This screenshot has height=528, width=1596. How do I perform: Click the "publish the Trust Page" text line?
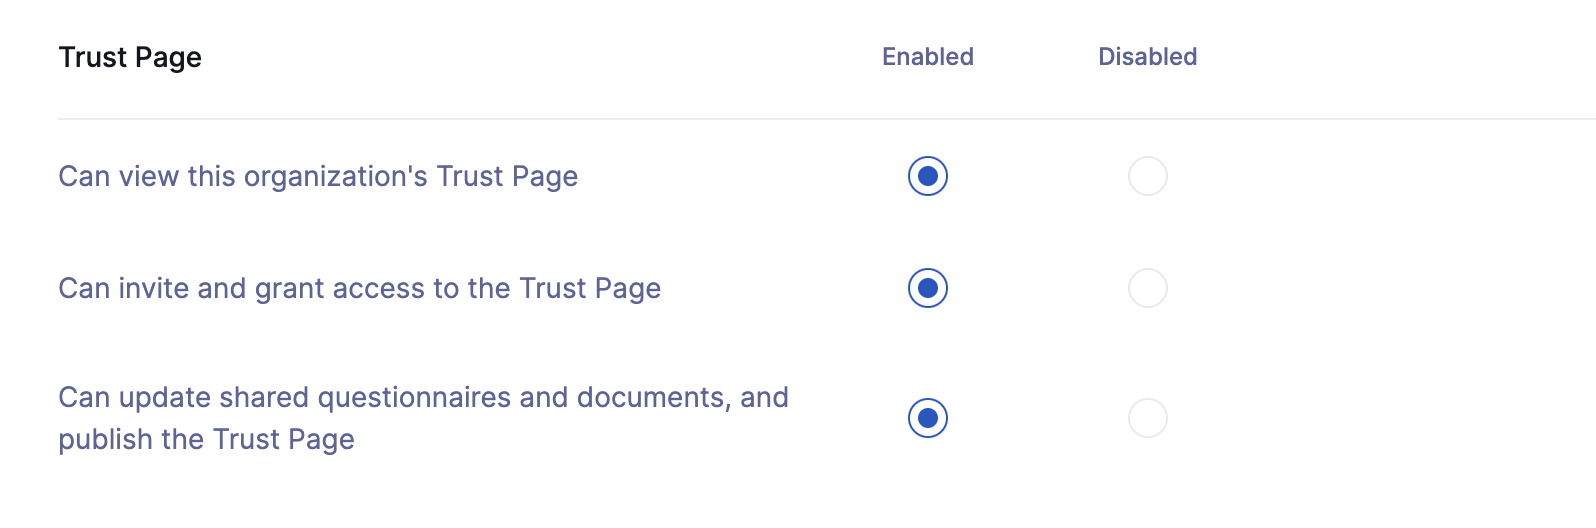pyautogui.click(x=207, y=440)
